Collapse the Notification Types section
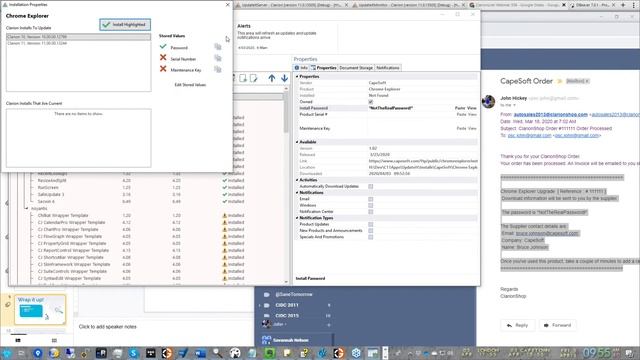Screen dimensions: 640x360 297,218
